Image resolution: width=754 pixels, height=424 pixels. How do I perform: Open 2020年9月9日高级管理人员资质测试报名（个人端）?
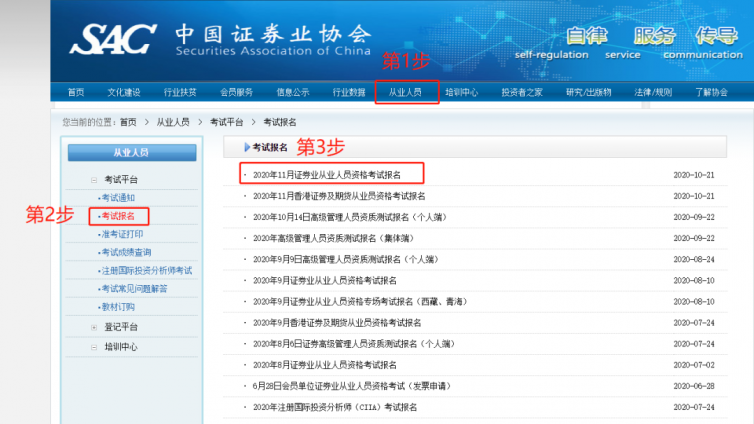click(346, 260)
